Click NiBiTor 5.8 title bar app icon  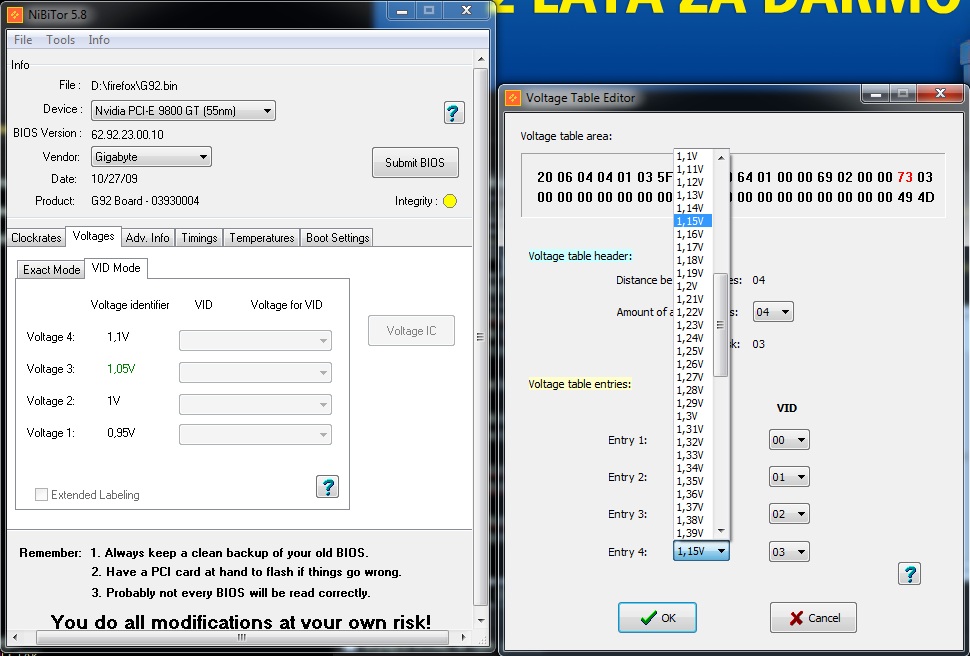point(16,14)
